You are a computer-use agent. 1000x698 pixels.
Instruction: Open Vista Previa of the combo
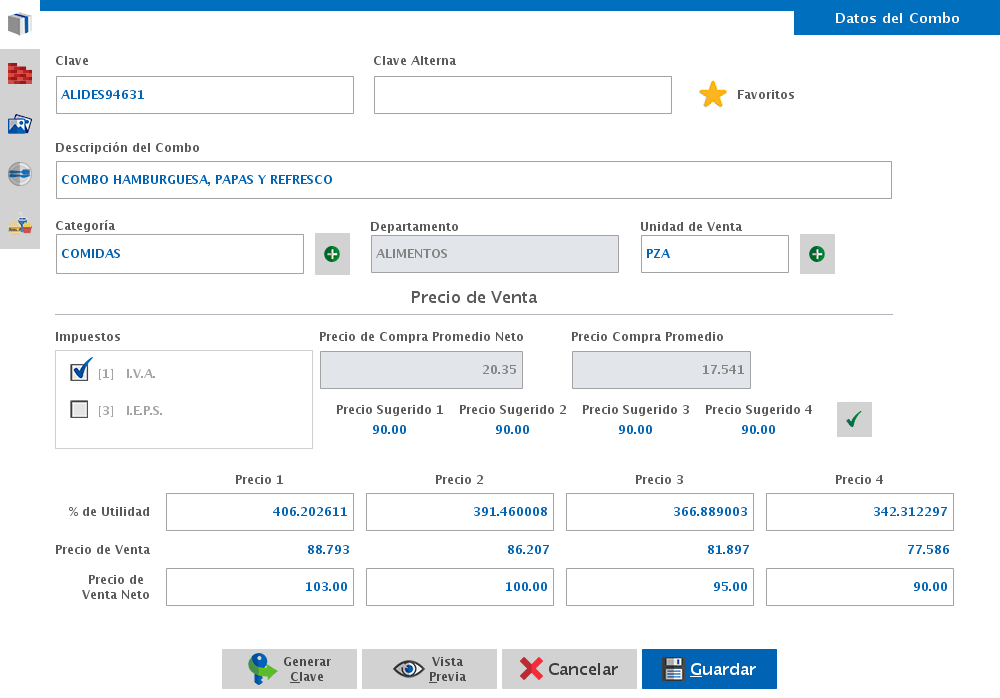click(x=429, y=669)
